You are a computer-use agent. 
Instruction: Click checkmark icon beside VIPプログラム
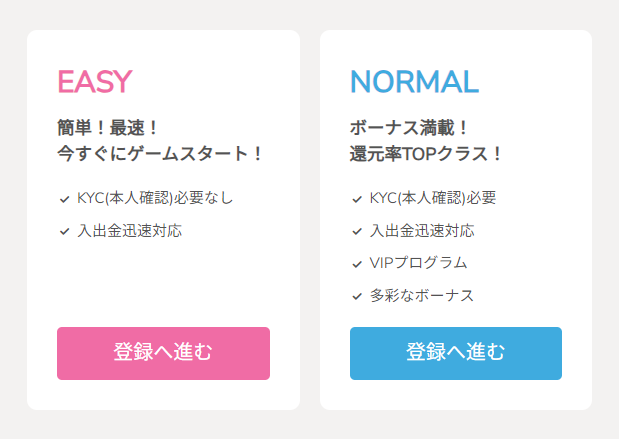(x=357, y=264)
